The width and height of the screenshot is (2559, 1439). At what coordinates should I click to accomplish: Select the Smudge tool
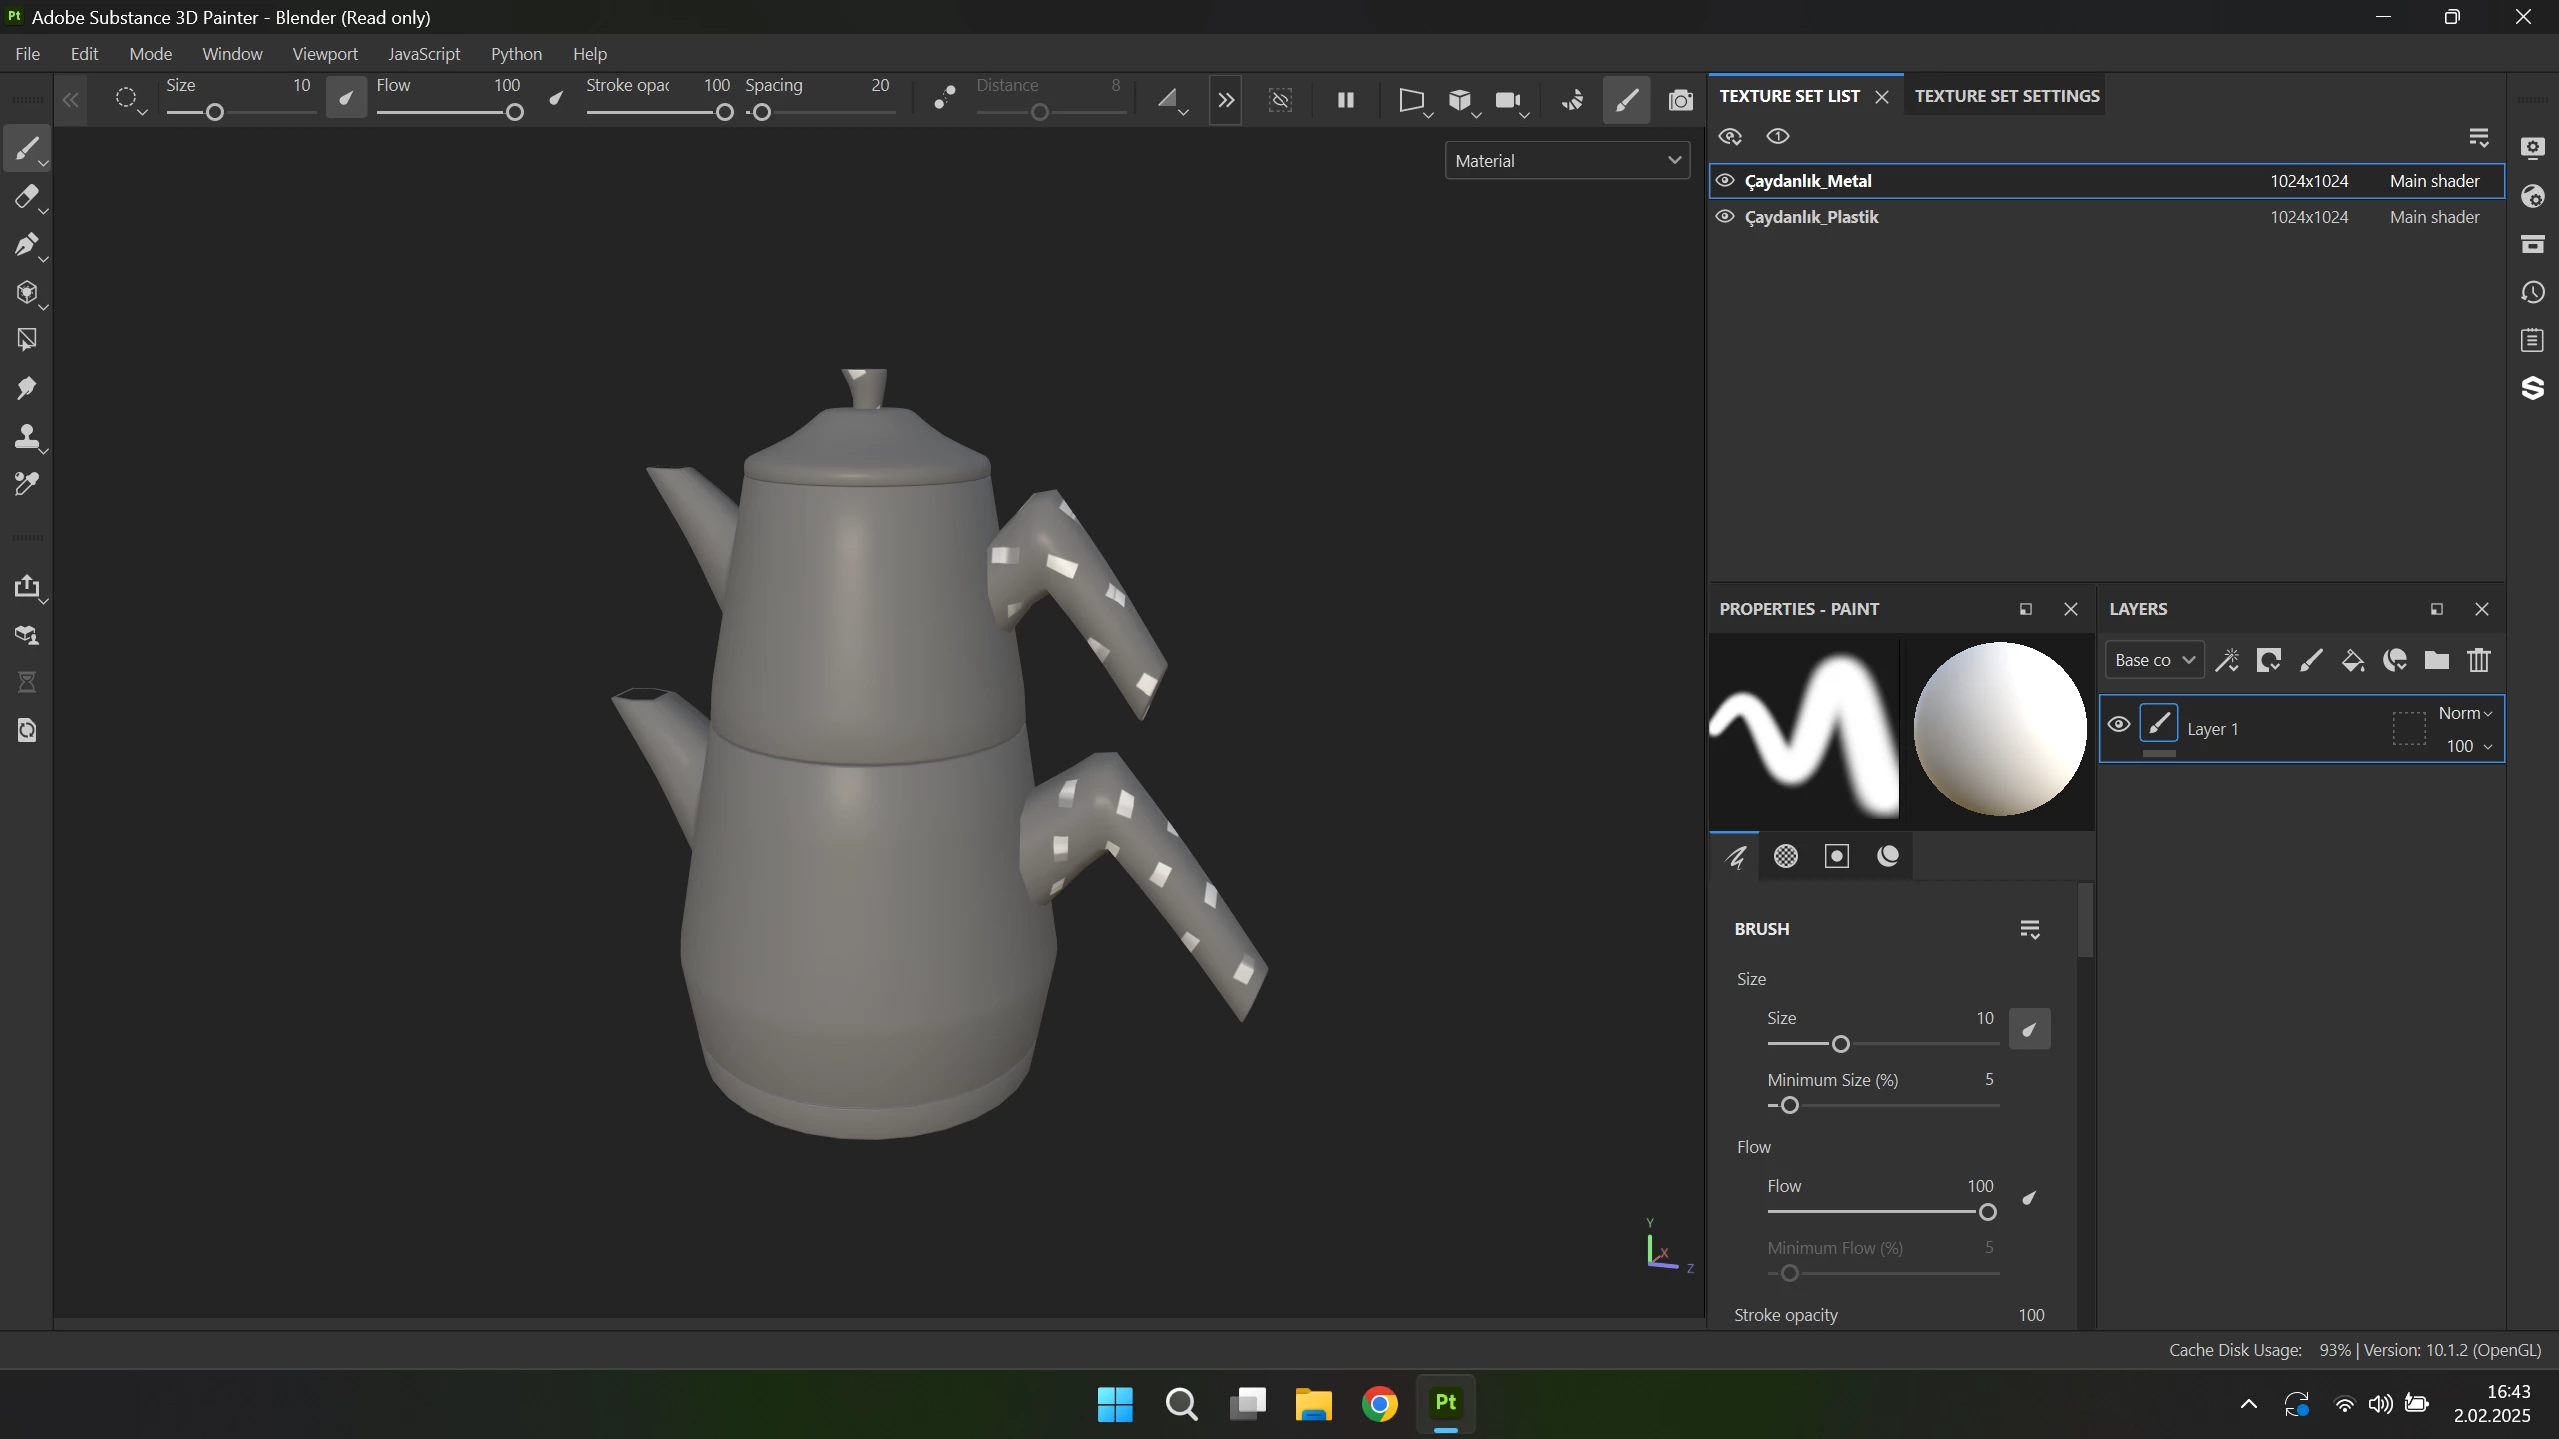click(27, 389)
